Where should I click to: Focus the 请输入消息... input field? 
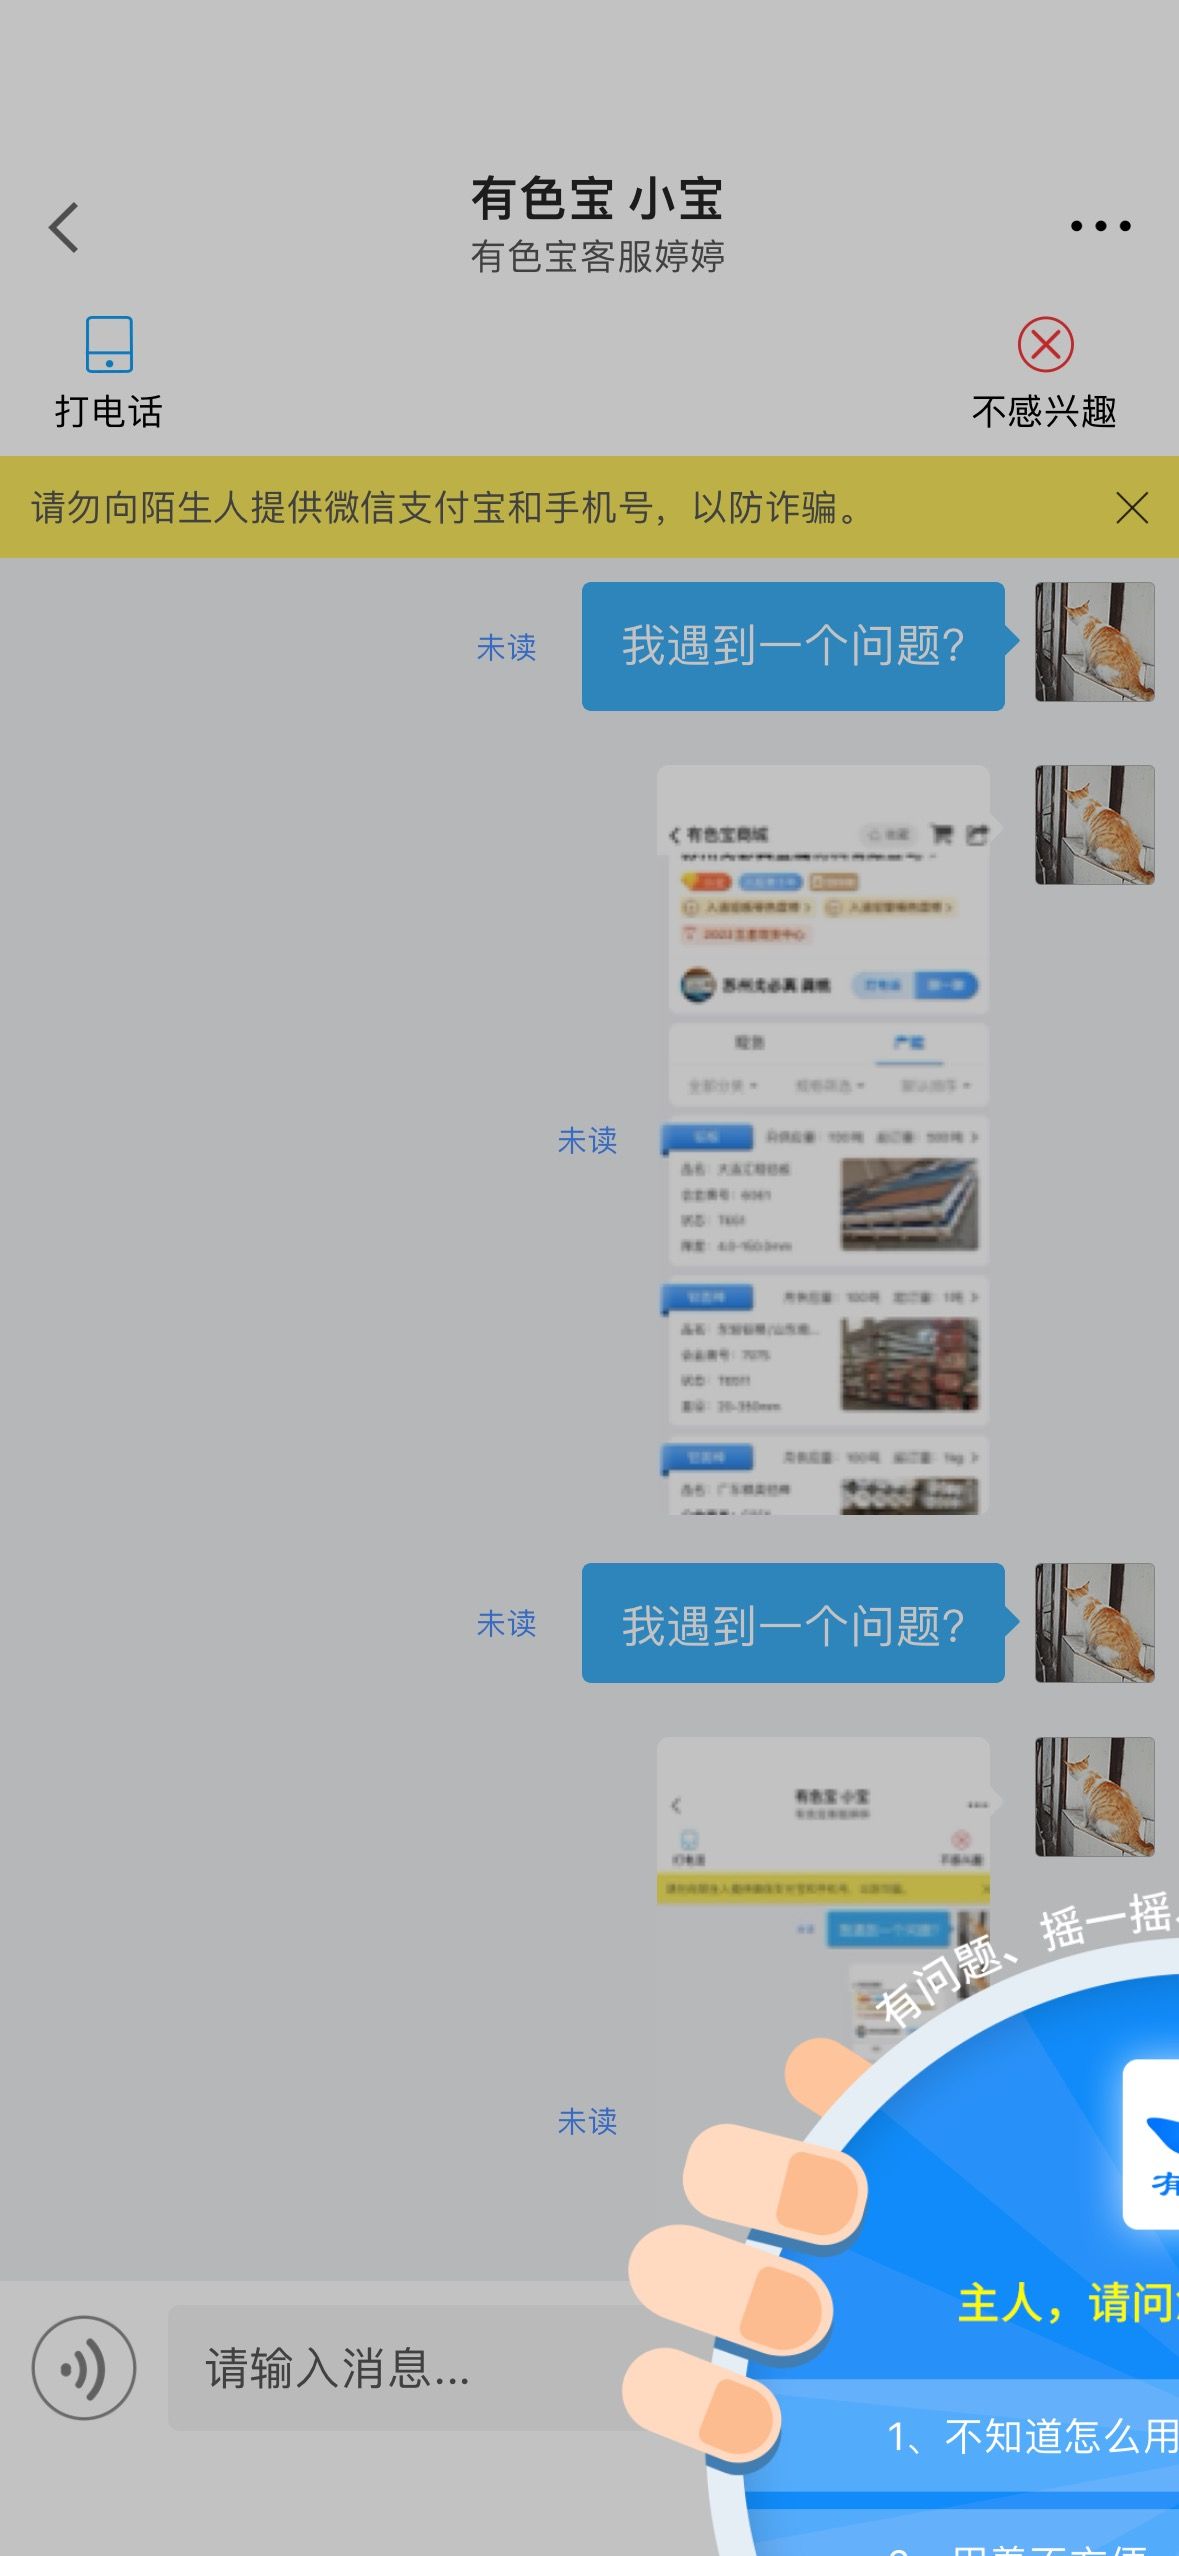click(400, 2368)
